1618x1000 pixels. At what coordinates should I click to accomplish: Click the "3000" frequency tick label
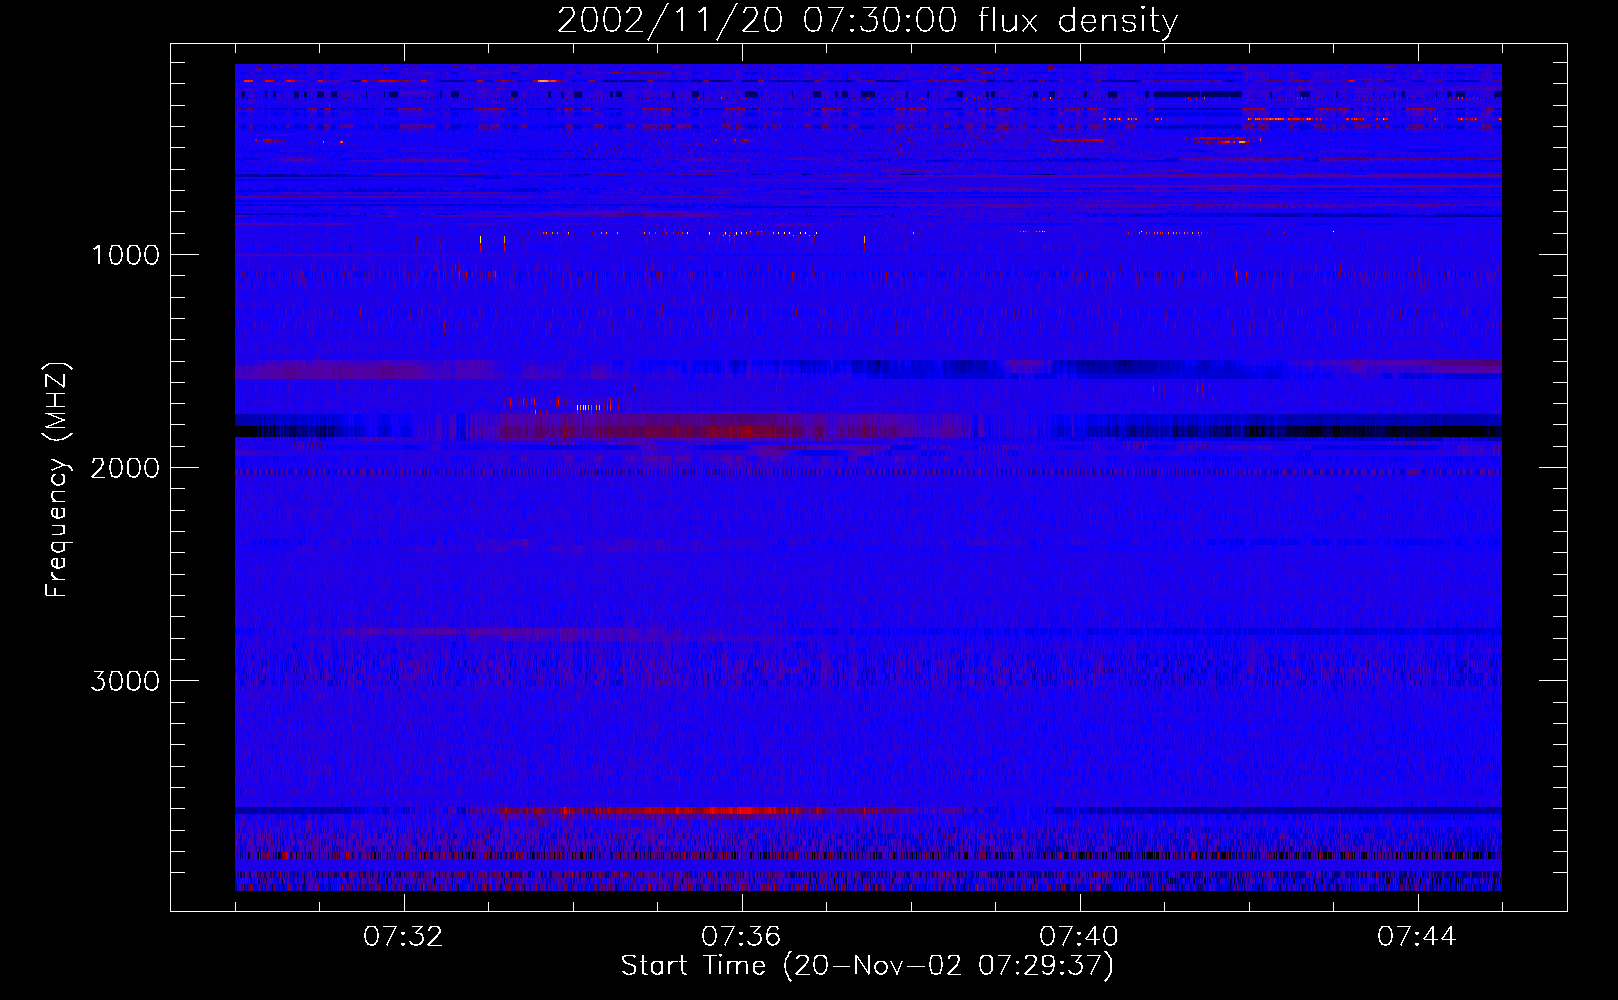click(125, 681)
